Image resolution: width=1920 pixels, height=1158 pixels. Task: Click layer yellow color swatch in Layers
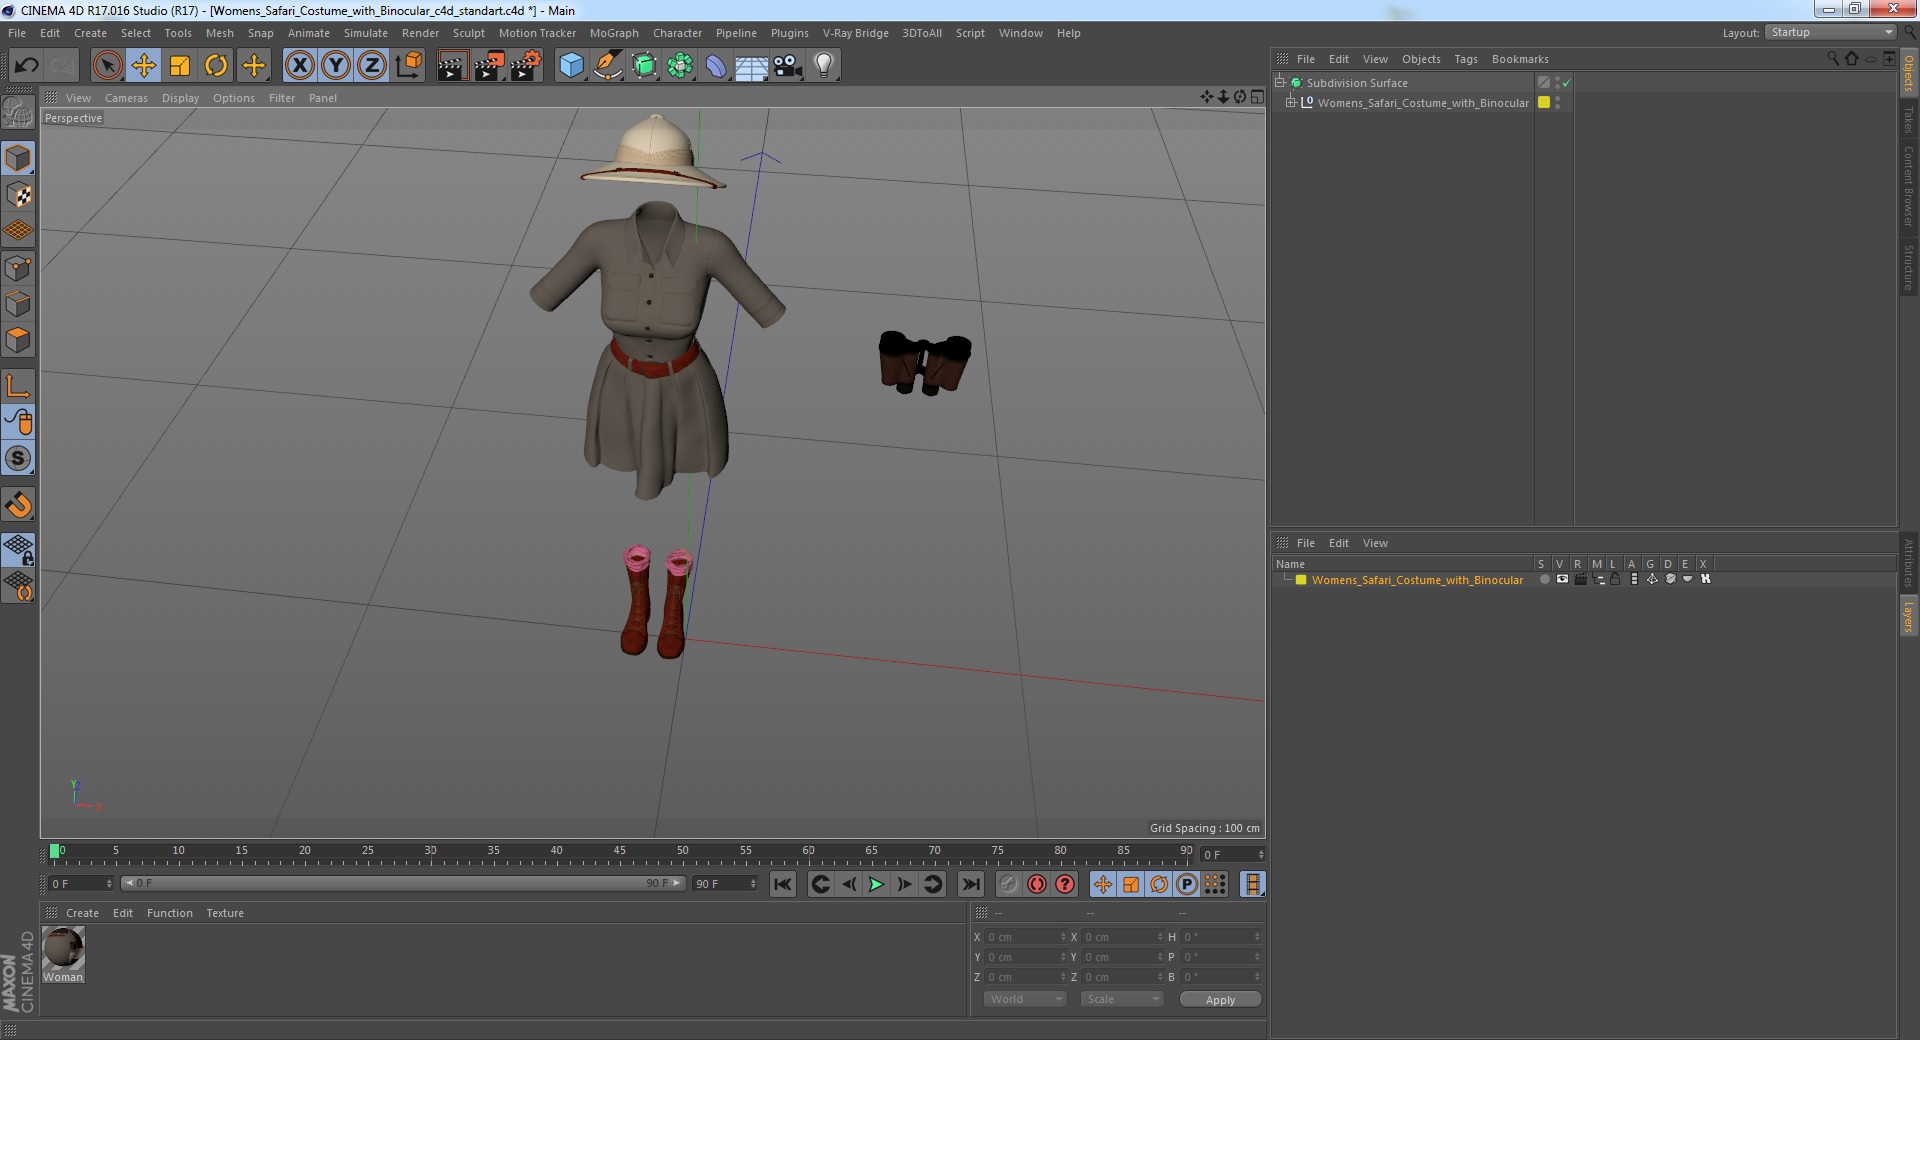click(x=1301, y=580)
